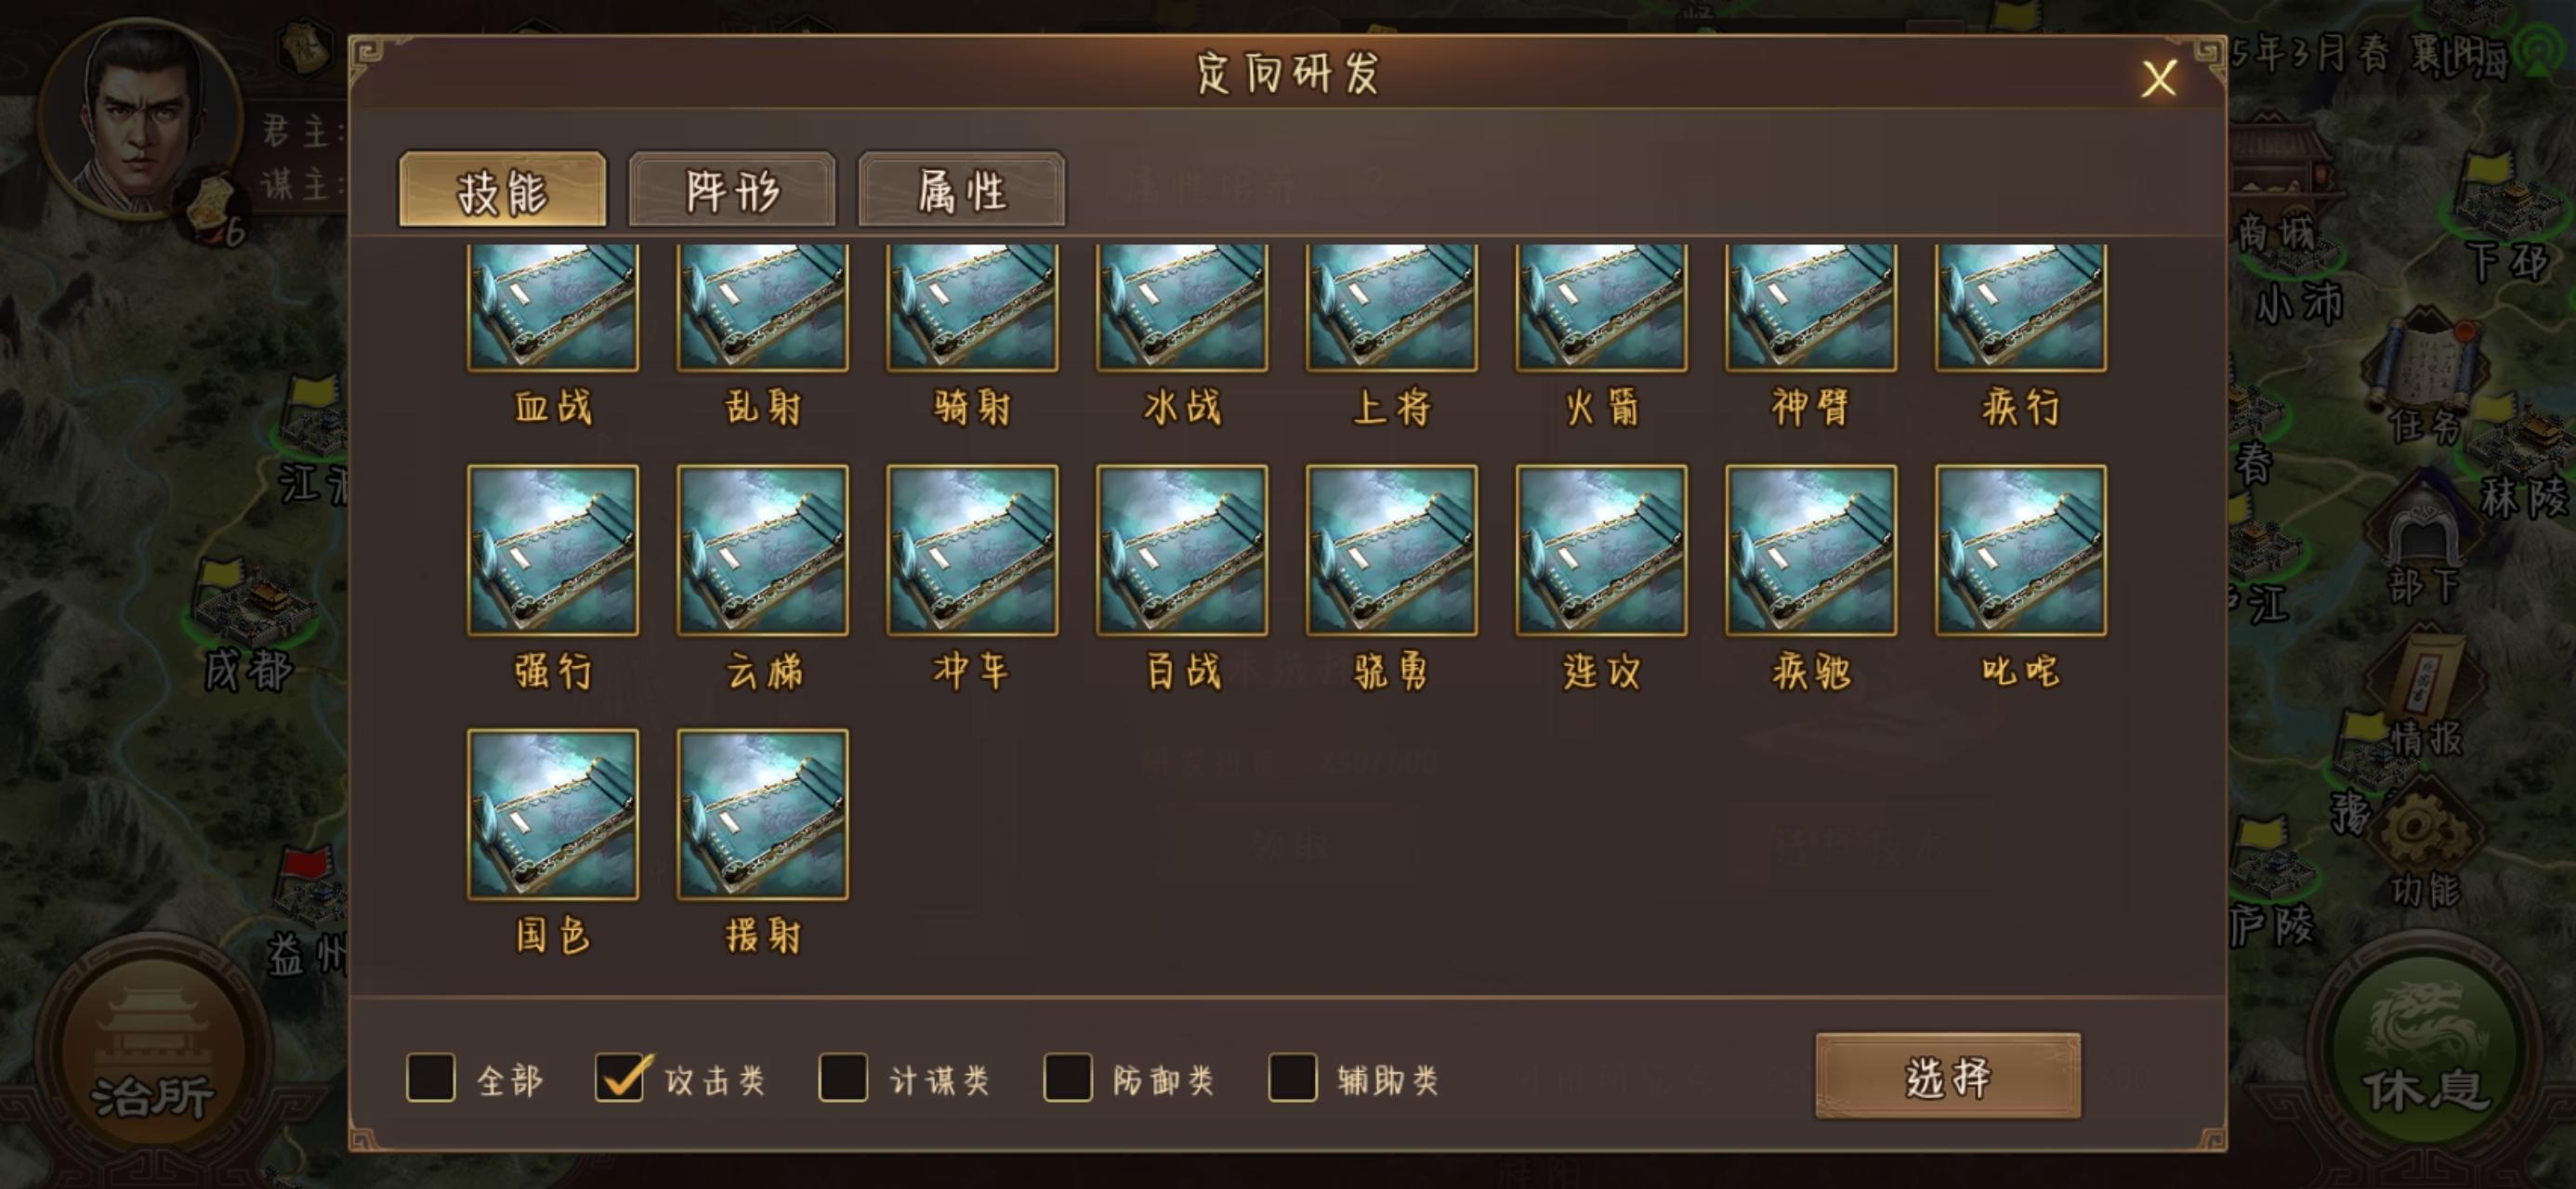Enable the 计谋类 filter checkbox

point(843,1077)
